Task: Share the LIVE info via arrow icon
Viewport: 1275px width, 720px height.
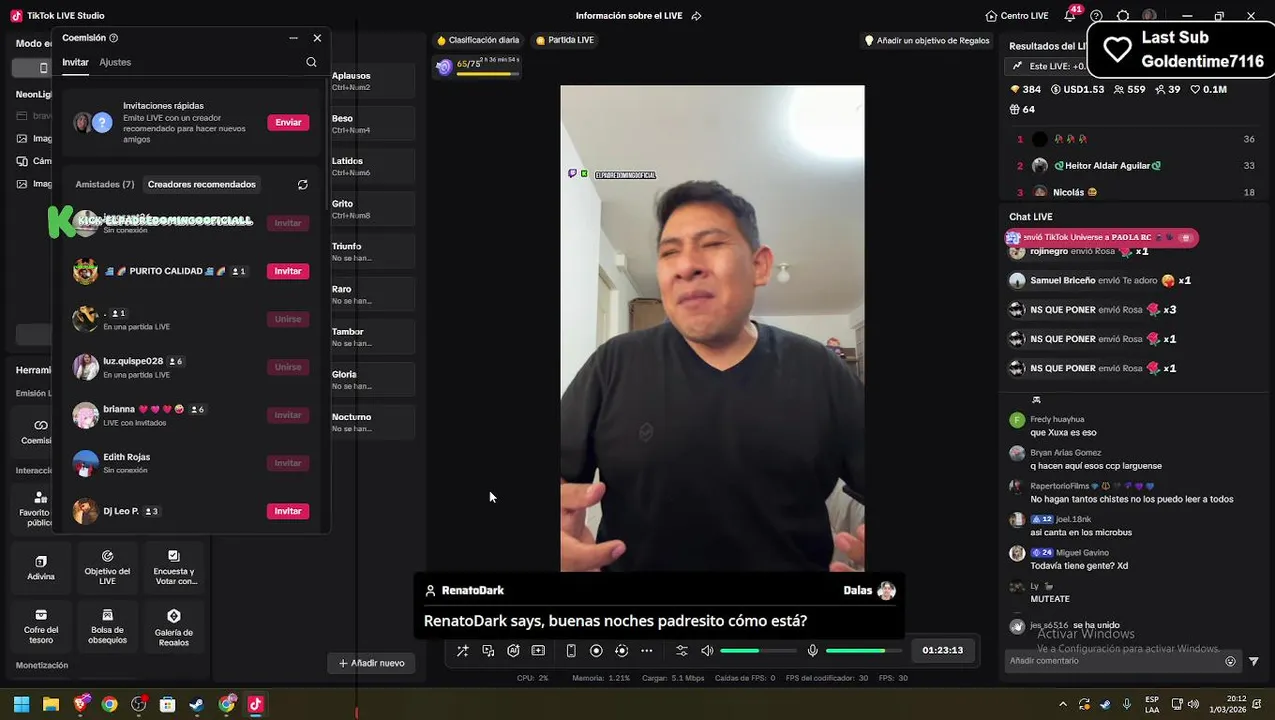Action: tap(696, 16)
